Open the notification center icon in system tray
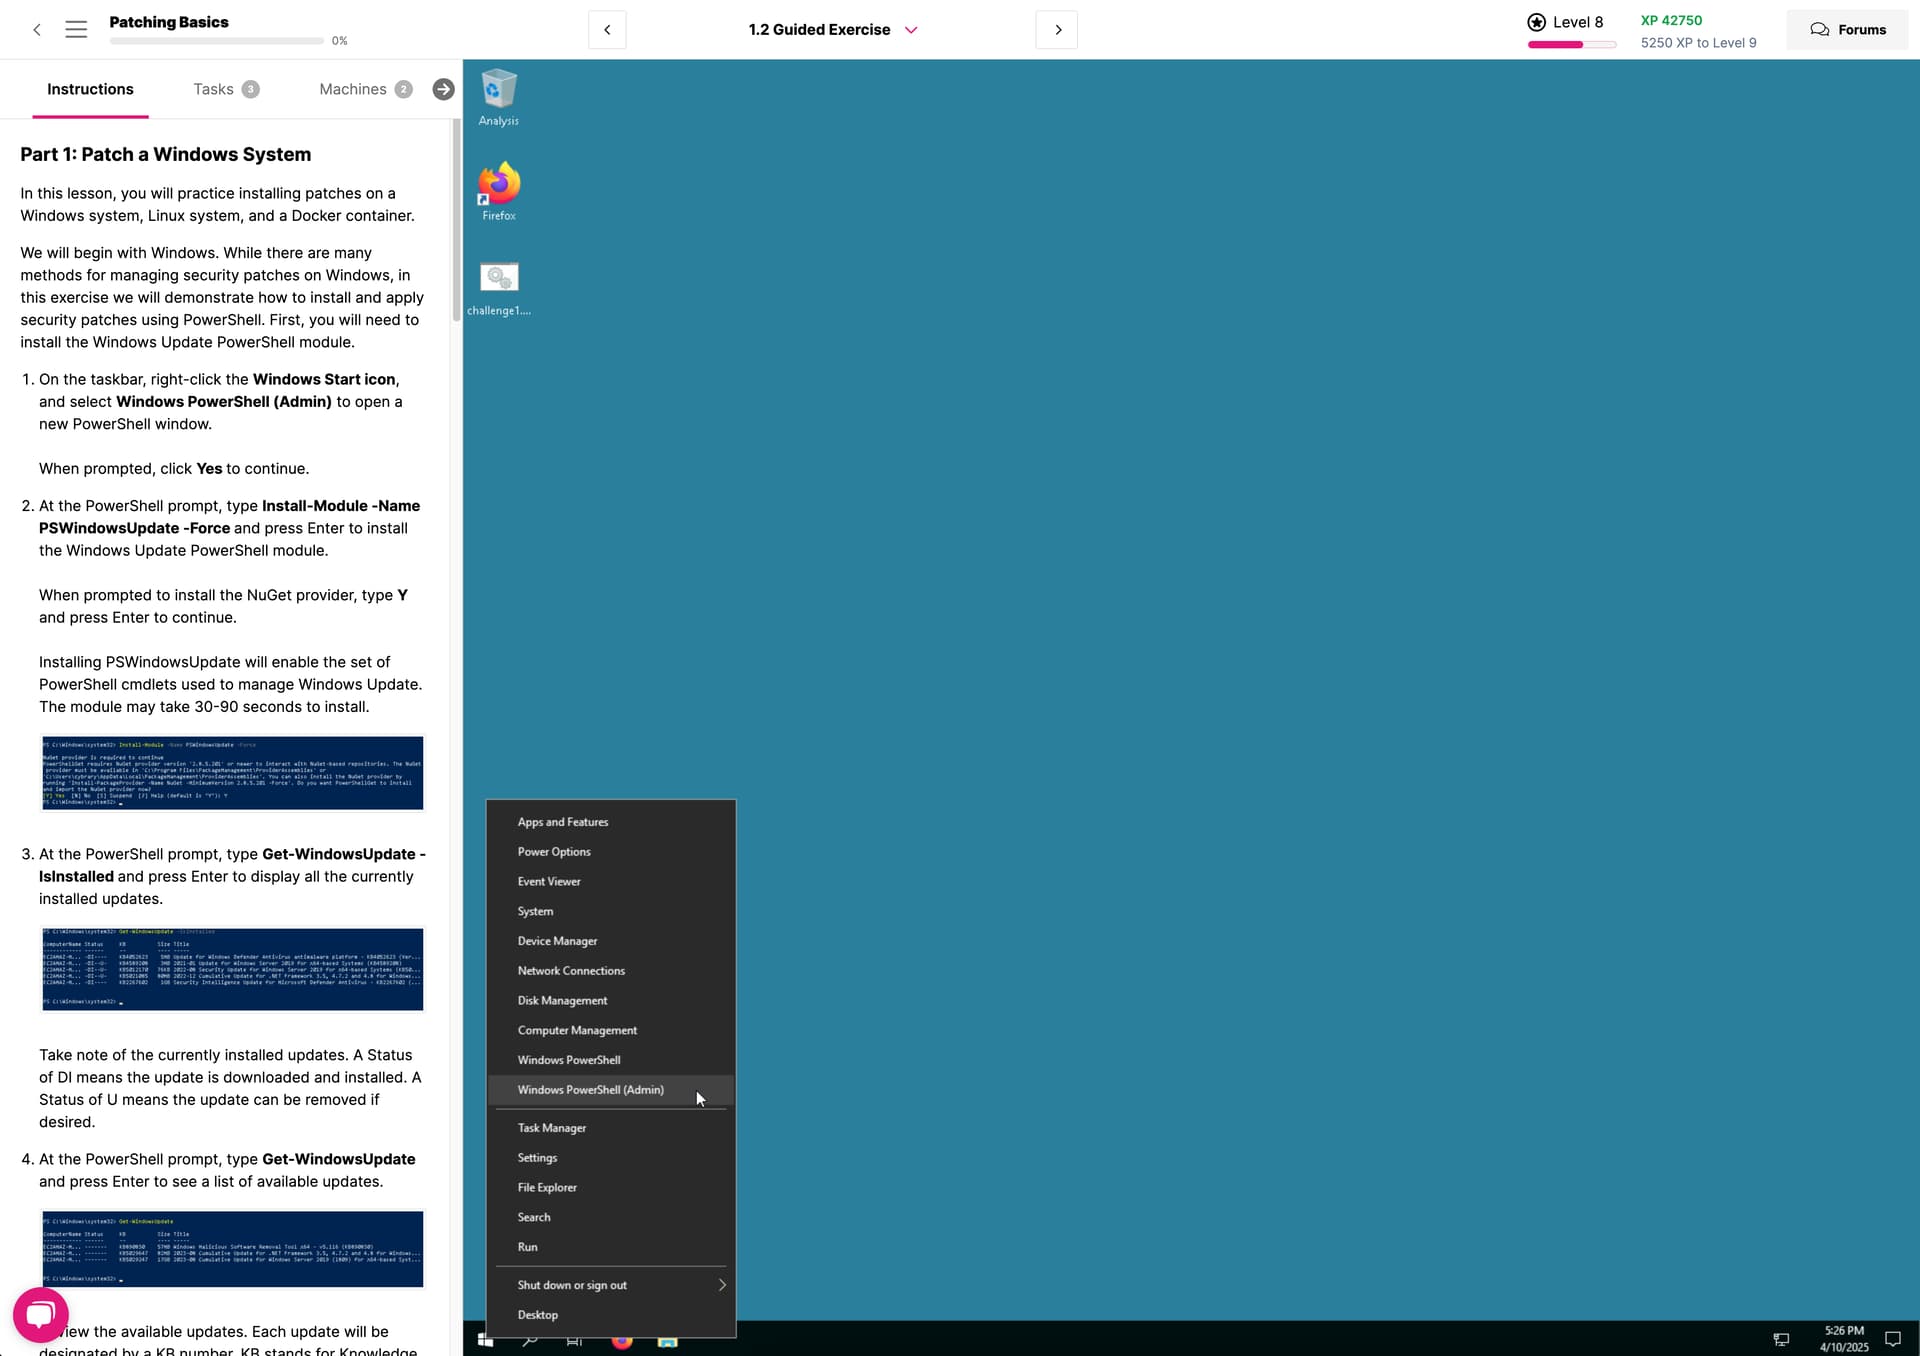 point(1892,1339)
